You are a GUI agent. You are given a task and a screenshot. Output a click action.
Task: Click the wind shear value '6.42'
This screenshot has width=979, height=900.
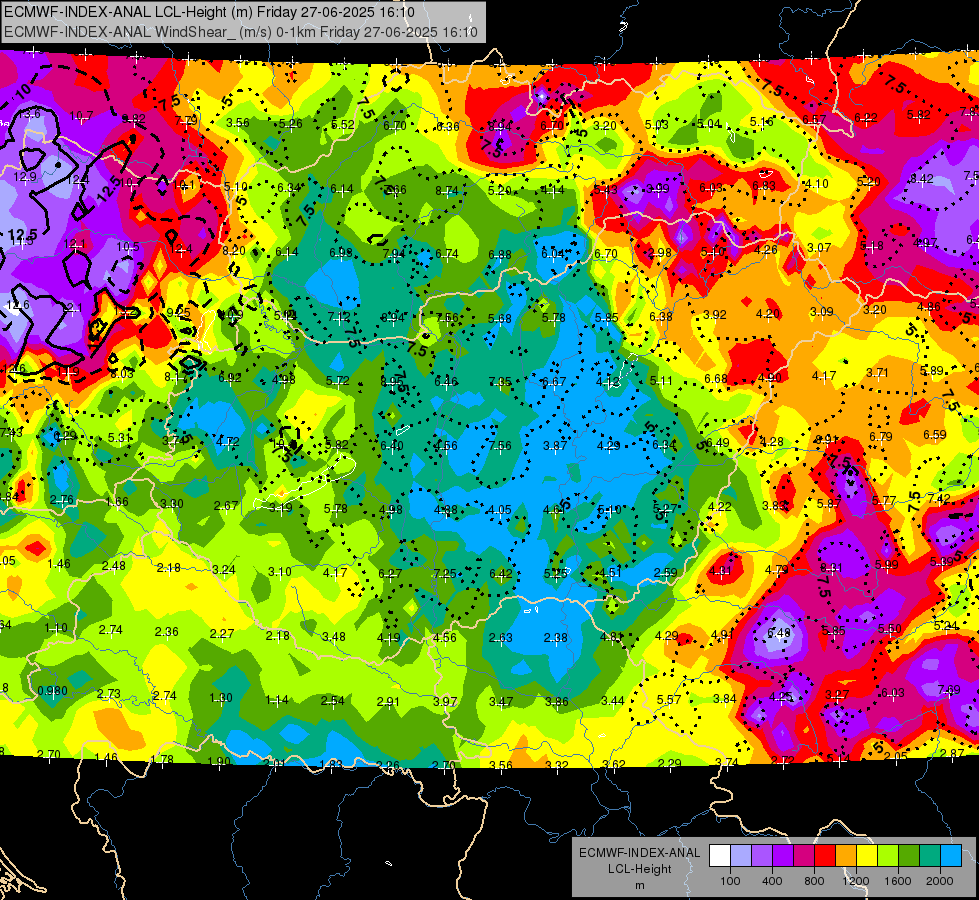click(x=501, y=573)
